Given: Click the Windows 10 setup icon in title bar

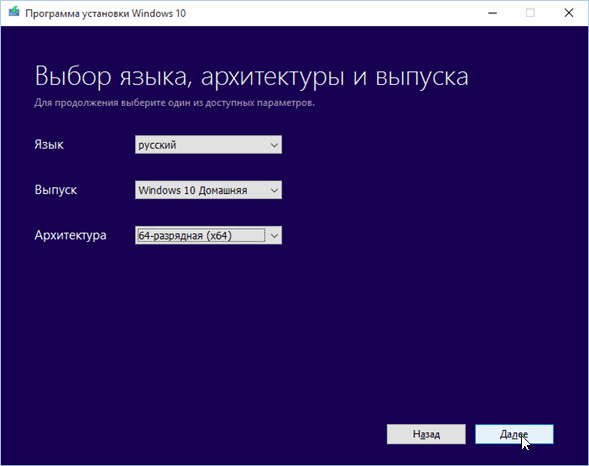Looking at the screenshot, I should point(14,12).
